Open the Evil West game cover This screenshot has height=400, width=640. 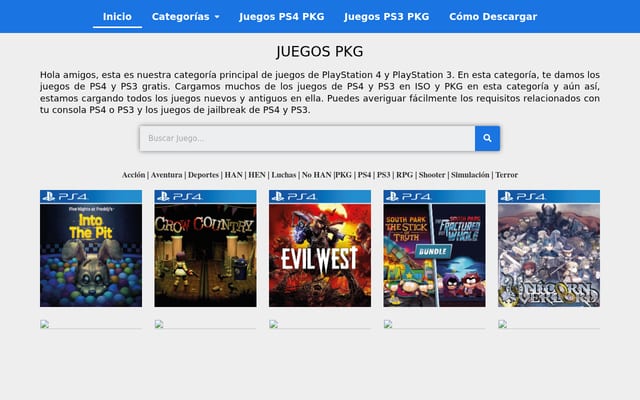(320, 248)
